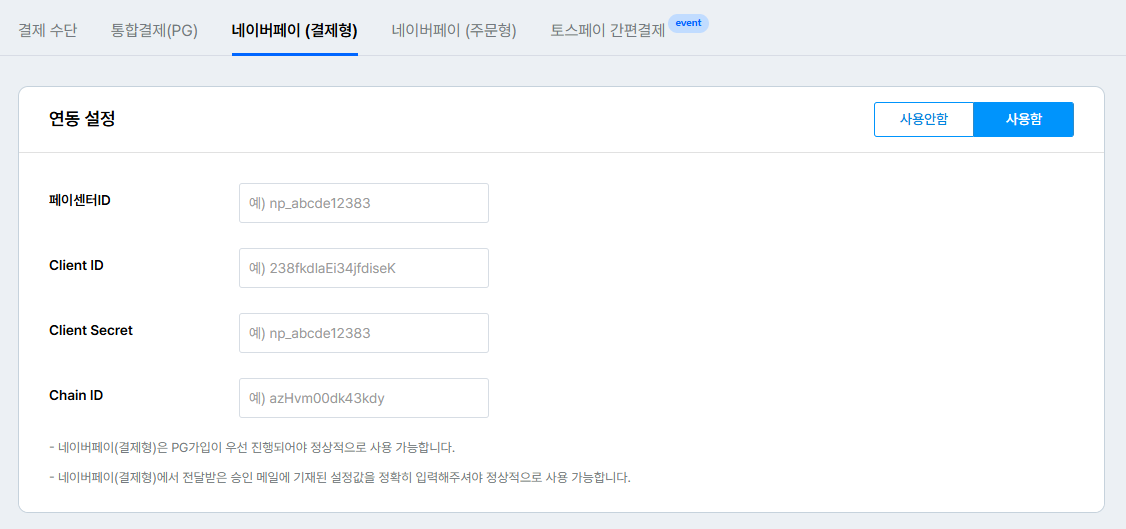Switch to the 통합결제(PG) tab
Screen dimensions: 1126x529
click(154, 31)
